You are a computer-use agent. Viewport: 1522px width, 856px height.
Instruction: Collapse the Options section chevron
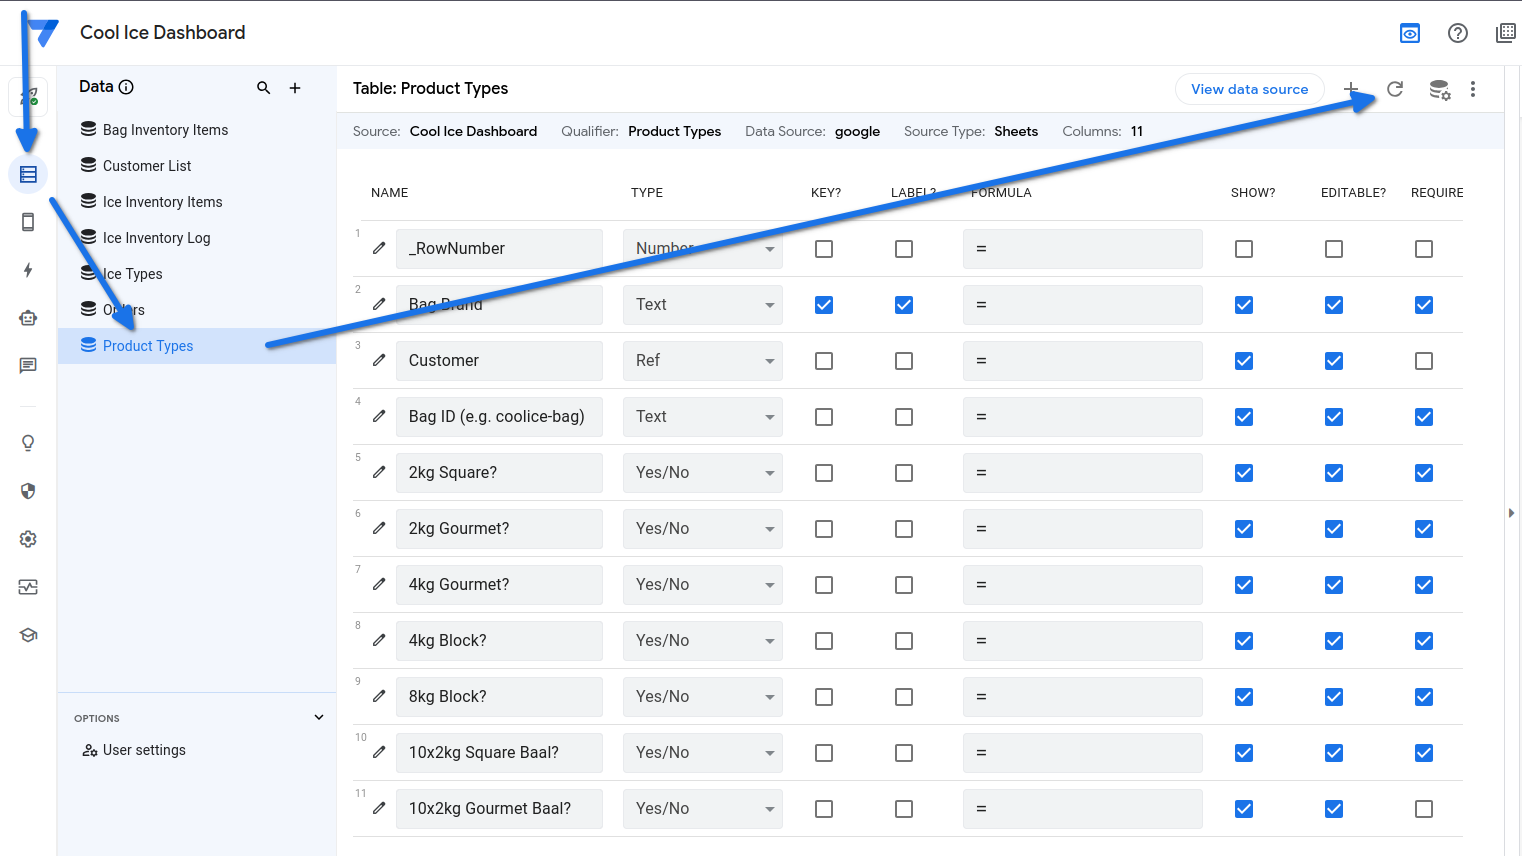coord(319,717)
